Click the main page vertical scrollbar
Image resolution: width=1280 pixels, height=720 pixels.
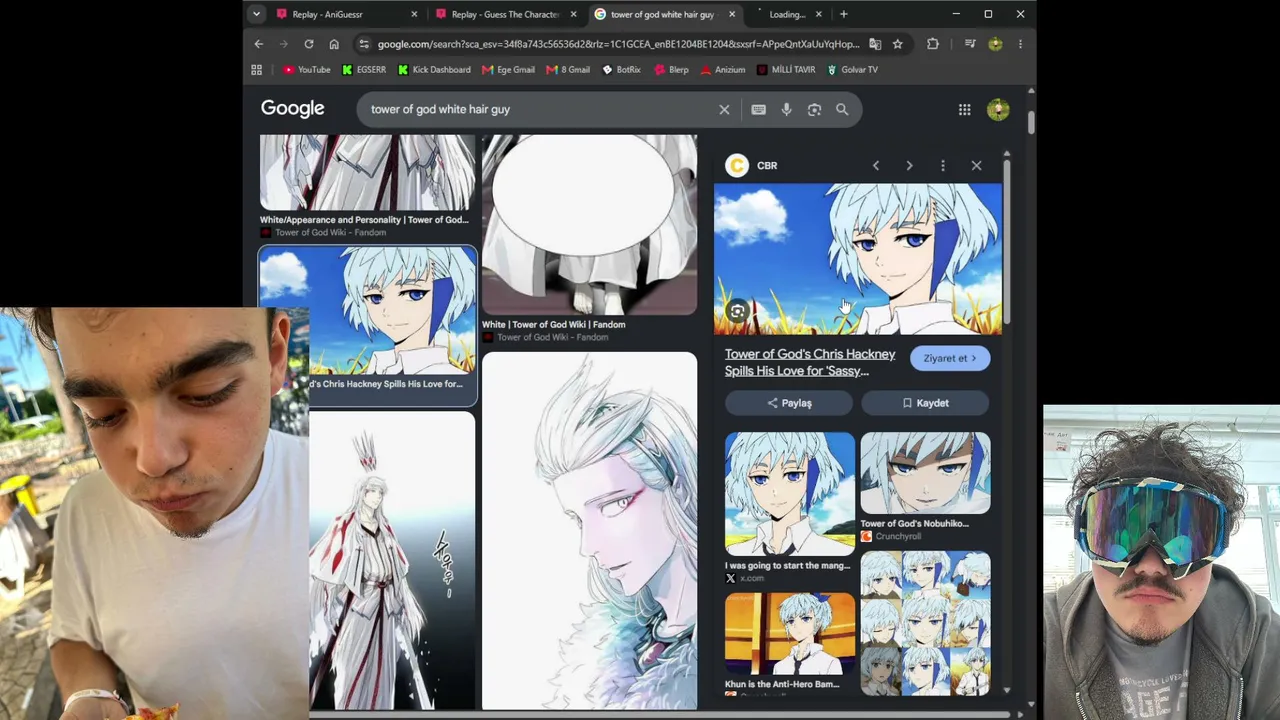point(1031,120)
